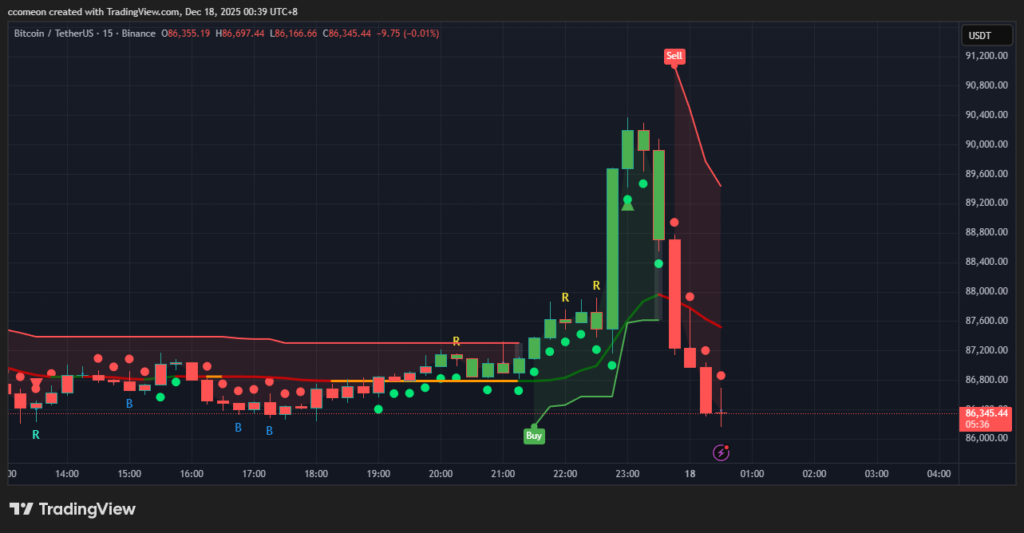1024x533 pixels.
Task: Click the blue B marker below 15:00 candles
Action: click(x=129, y=403)
